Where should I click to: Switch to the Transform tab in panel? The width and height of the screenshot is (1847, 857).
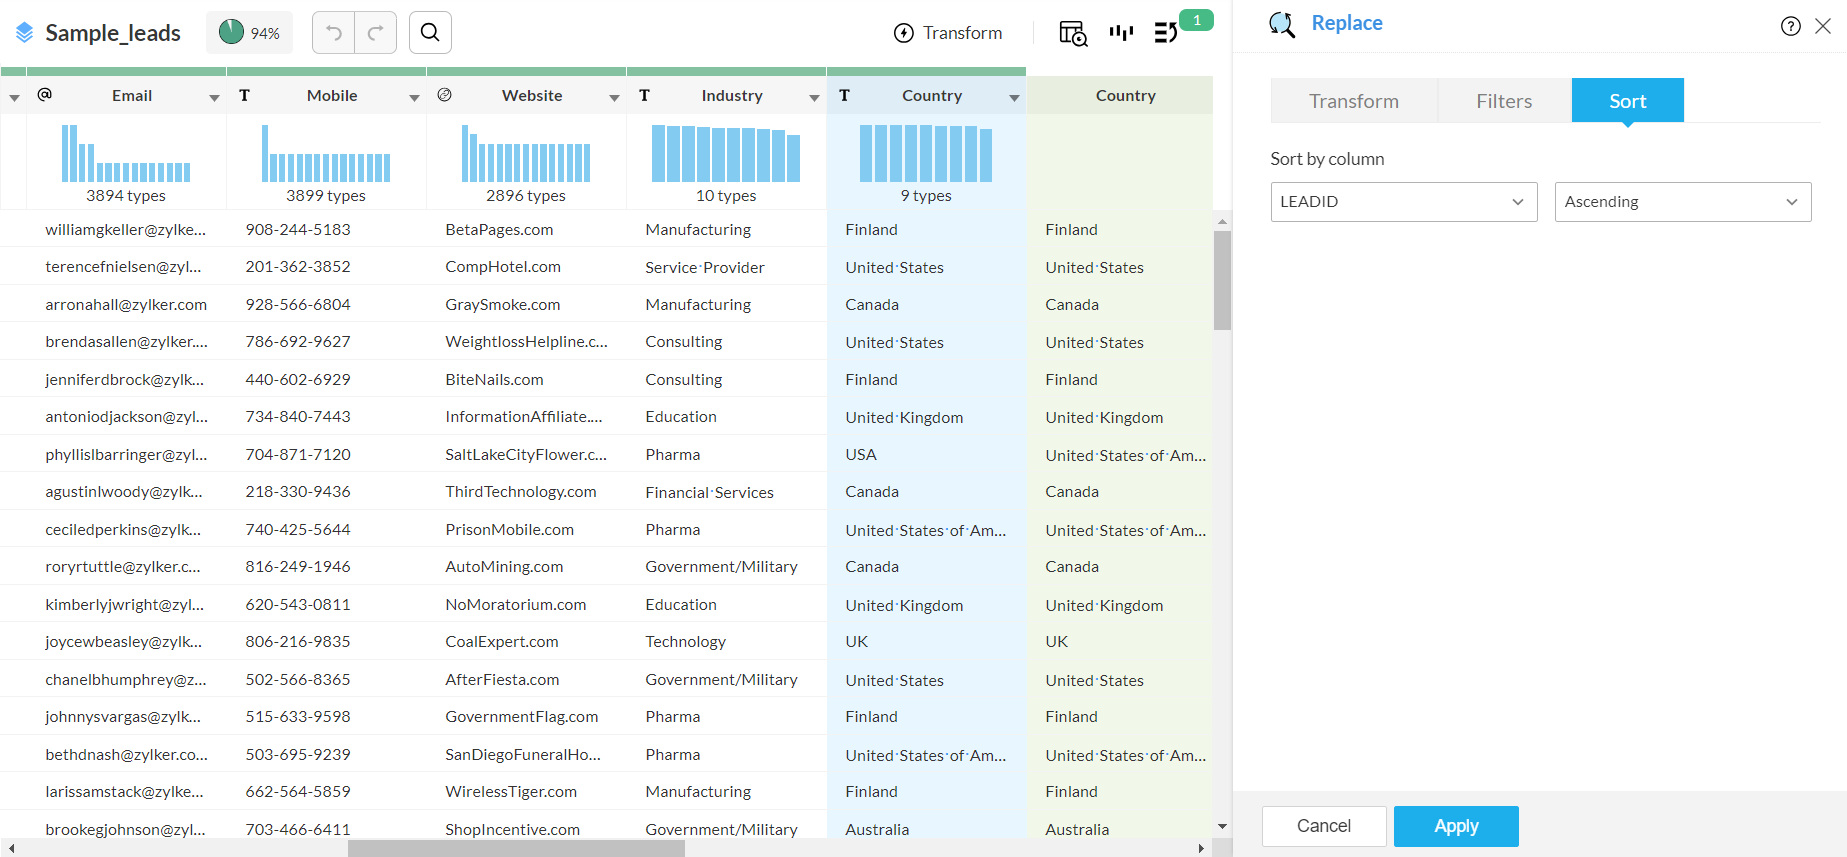[x=1354, y=101]
